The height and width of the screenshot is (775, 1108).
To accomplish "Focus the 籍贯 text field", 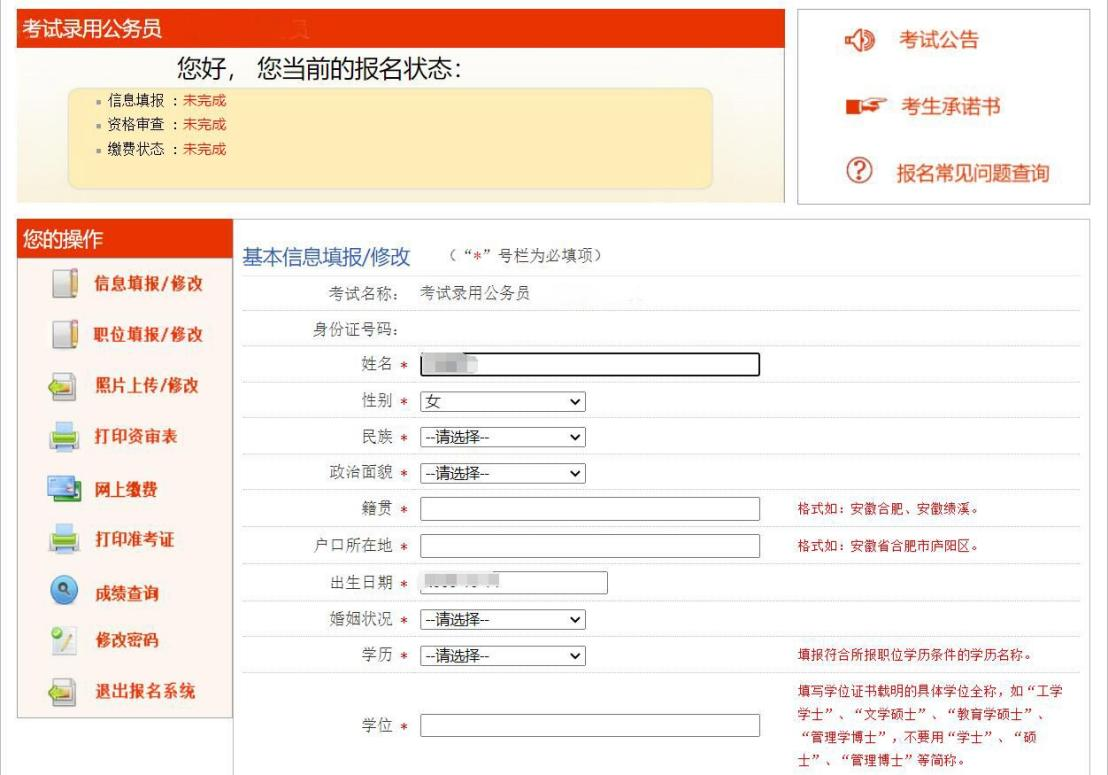I will pyautogui.click(x=590, y=509).
